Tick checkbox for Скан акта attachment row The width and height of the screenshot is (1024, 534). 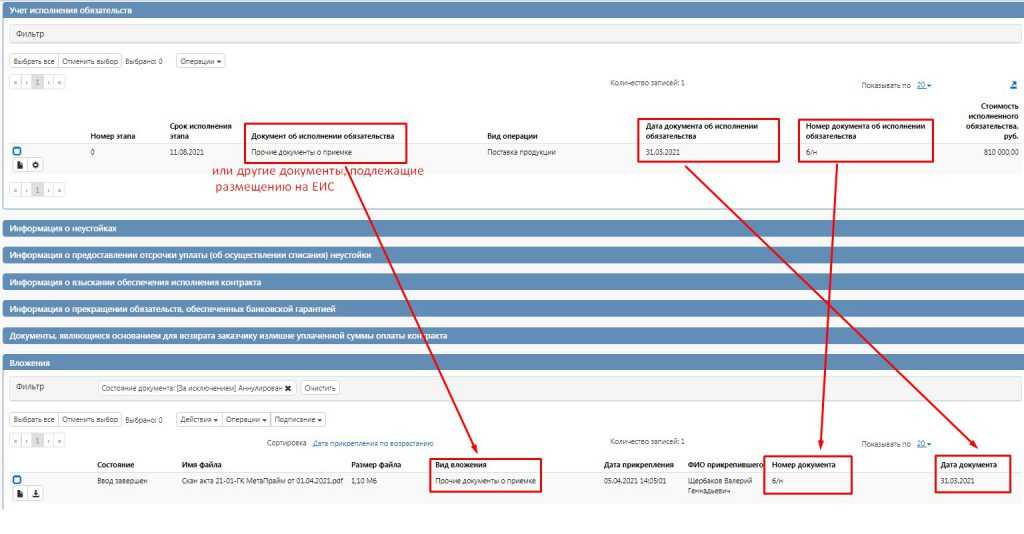point(17,480)
